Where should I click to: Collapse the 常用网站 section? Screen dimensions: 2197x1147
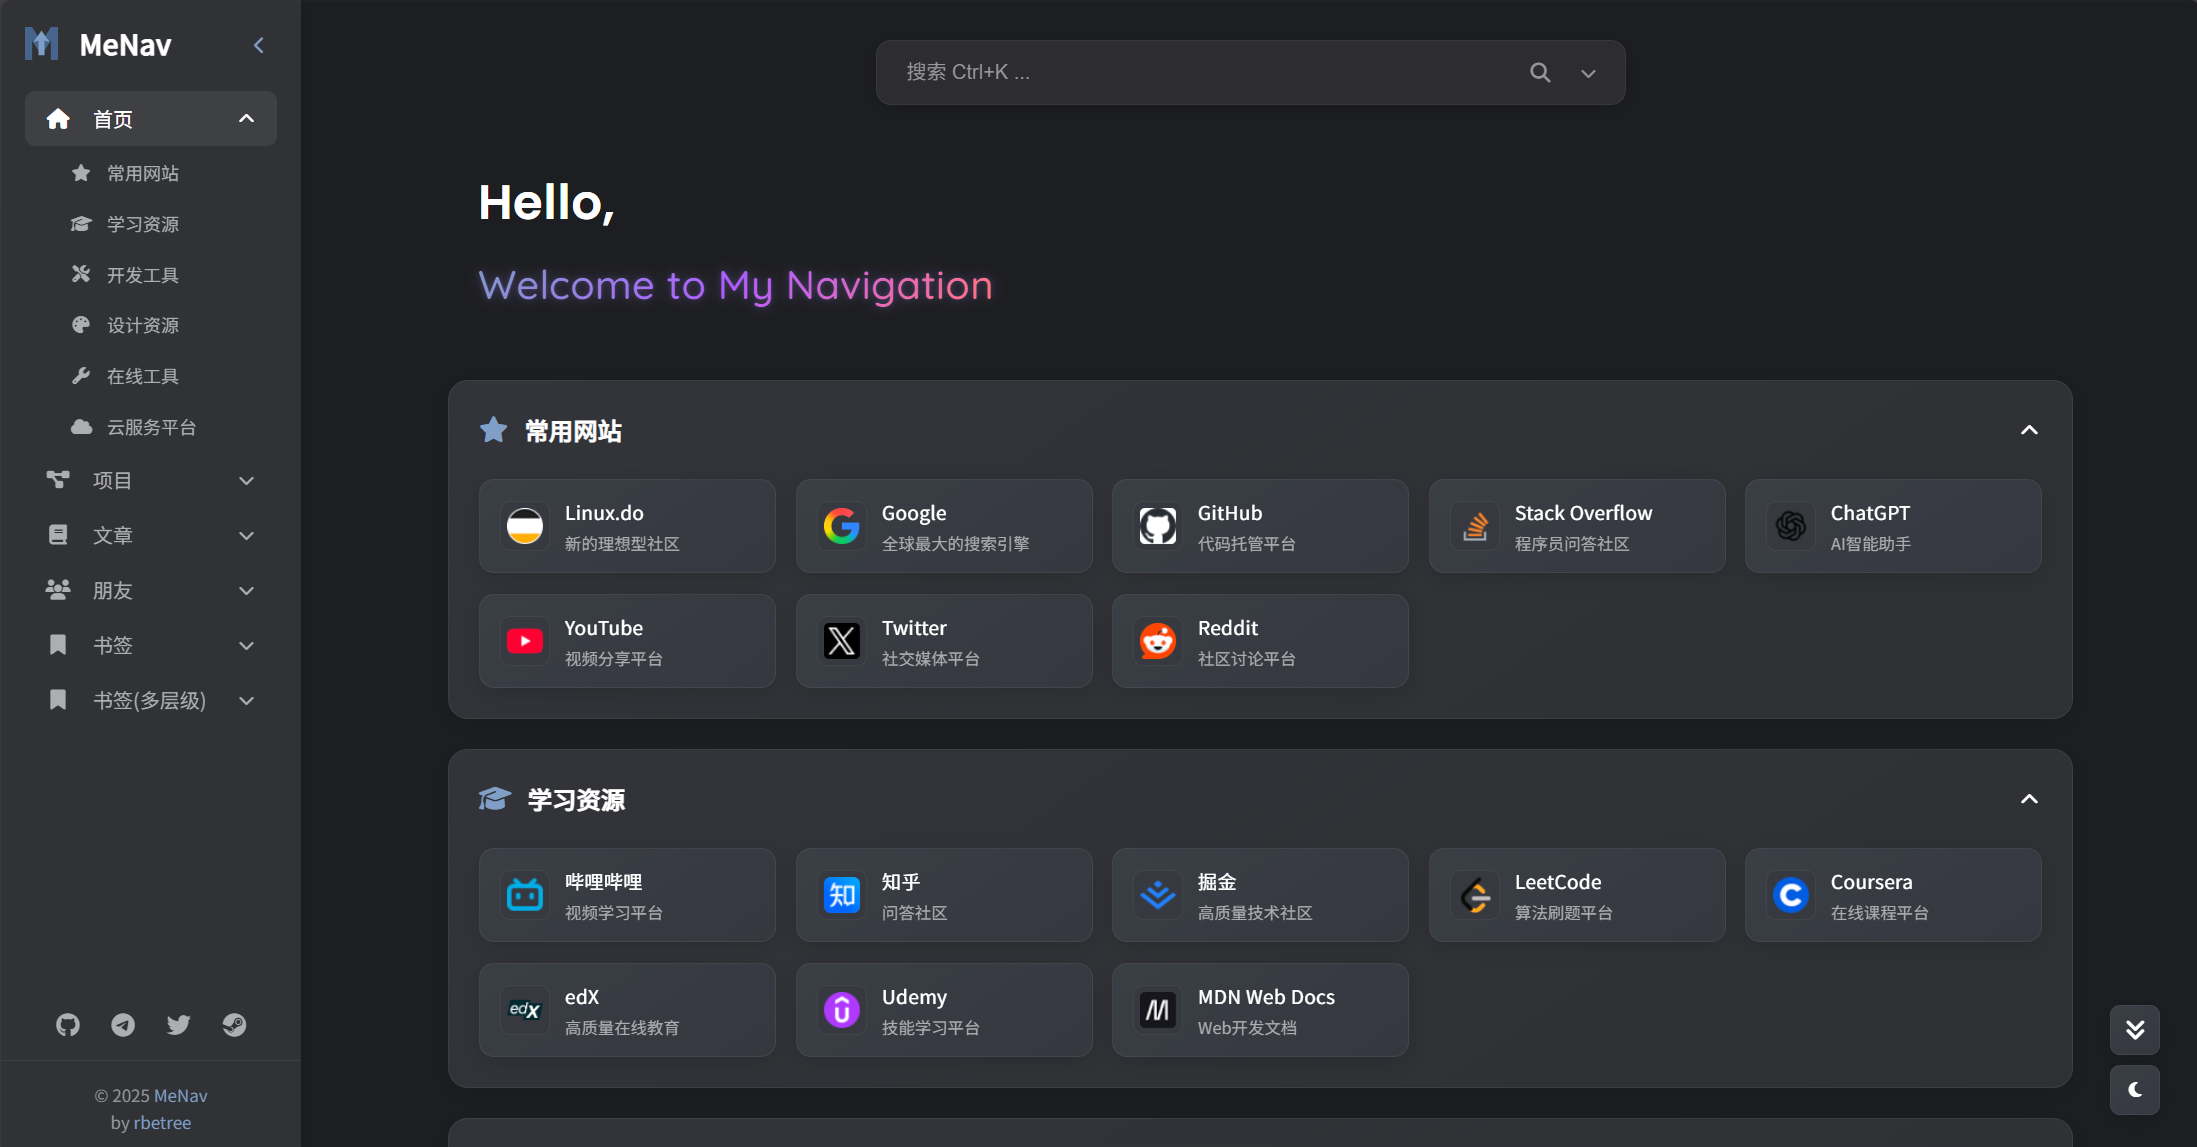(2029, 430)
